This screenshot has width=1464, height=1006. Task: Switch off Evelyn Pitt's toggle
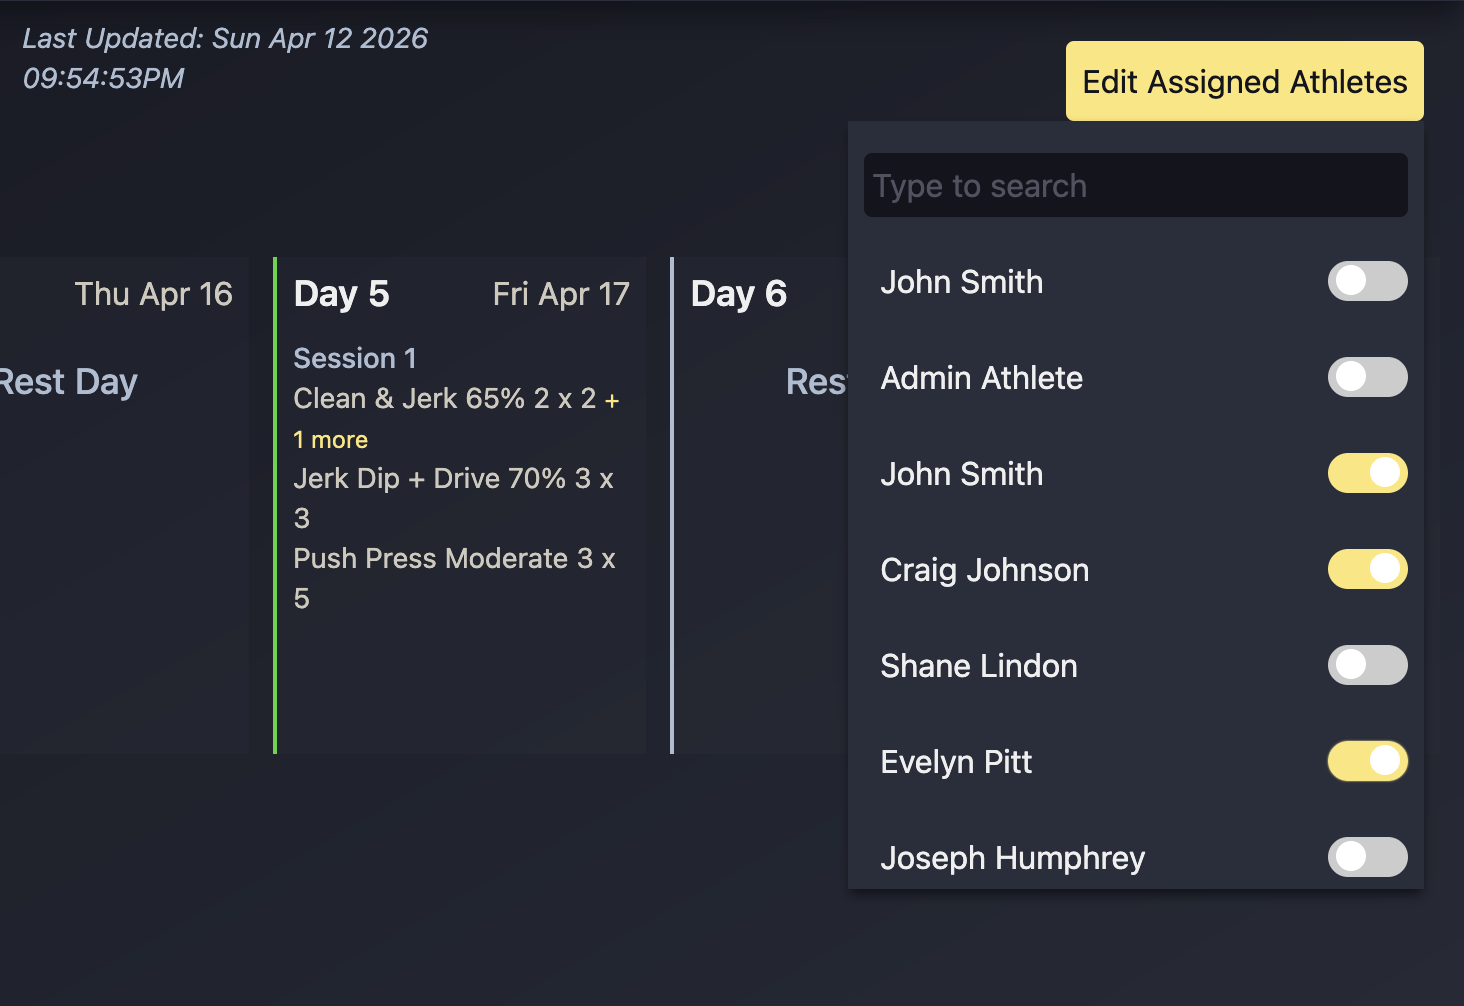pos(1367,761)
